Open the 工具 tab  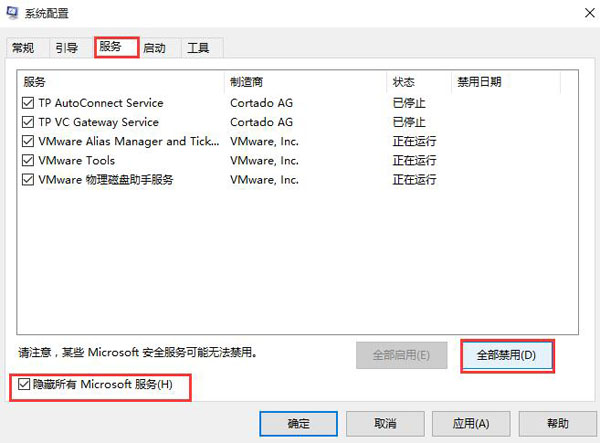(198, 48)
